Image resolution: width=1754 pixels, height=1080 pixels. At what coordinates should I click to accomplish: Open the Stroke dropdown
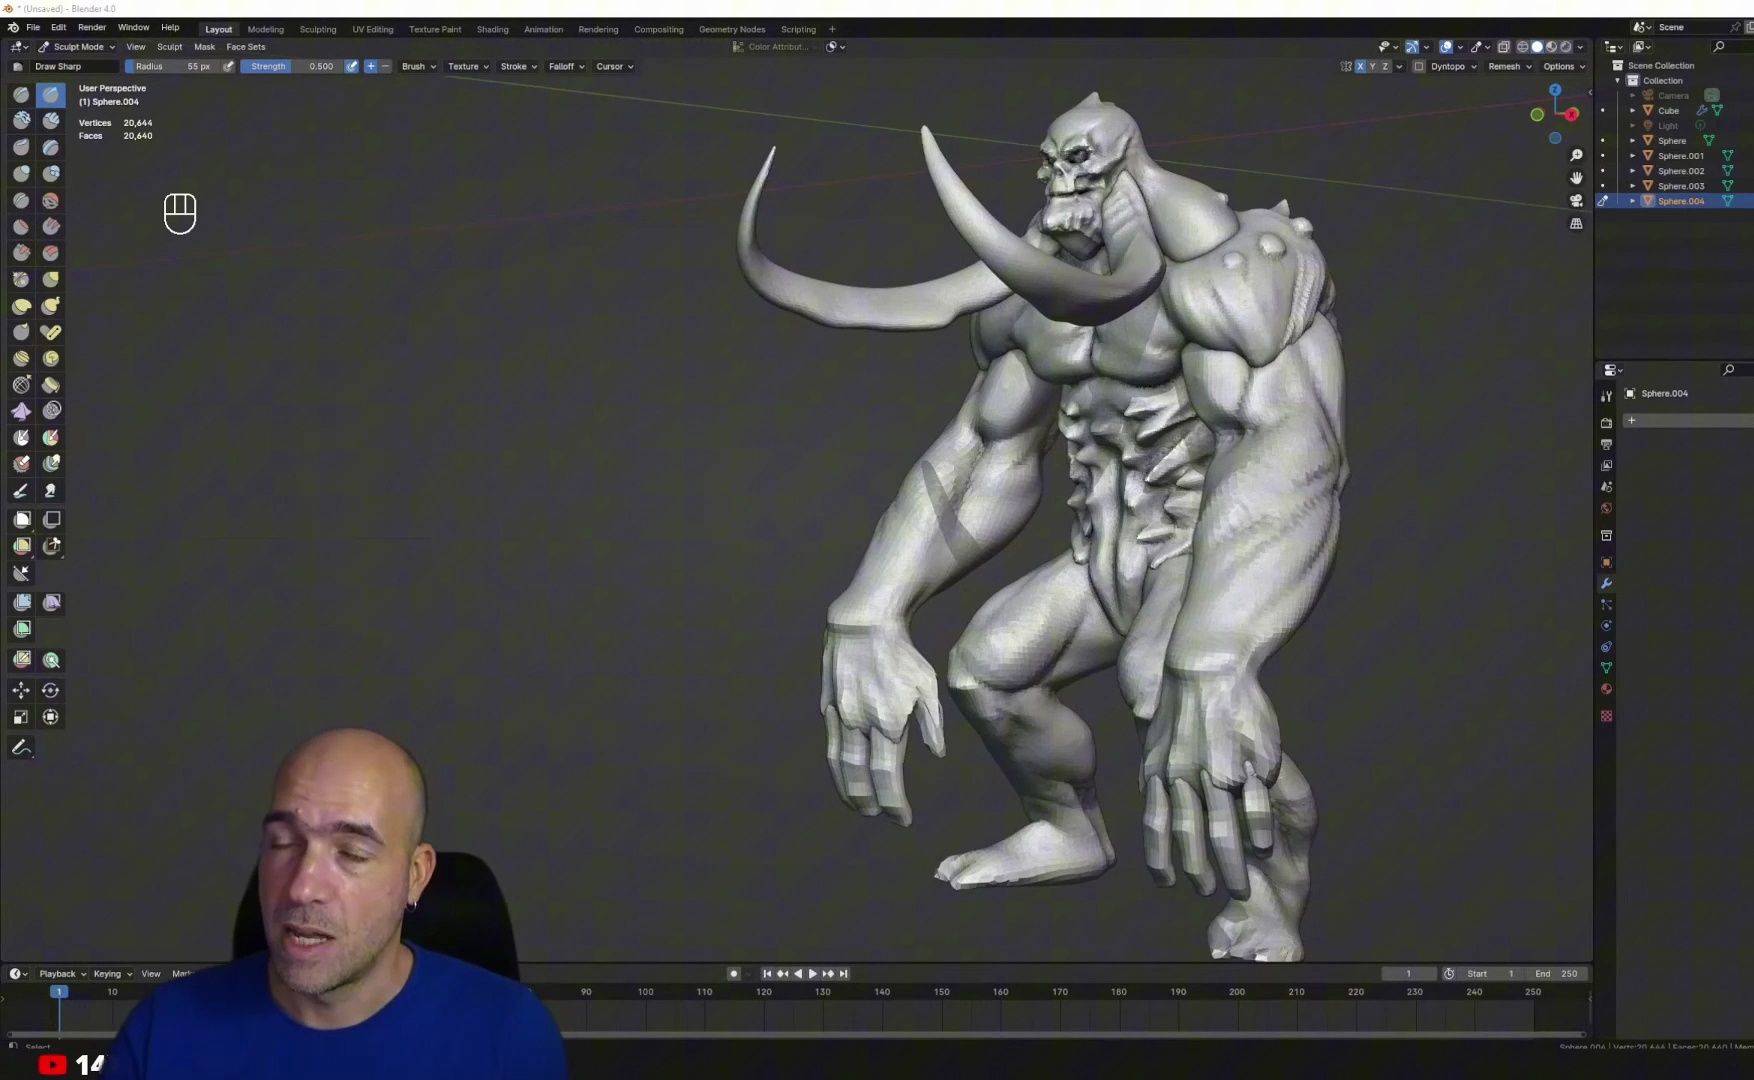[x=518, y=67]
